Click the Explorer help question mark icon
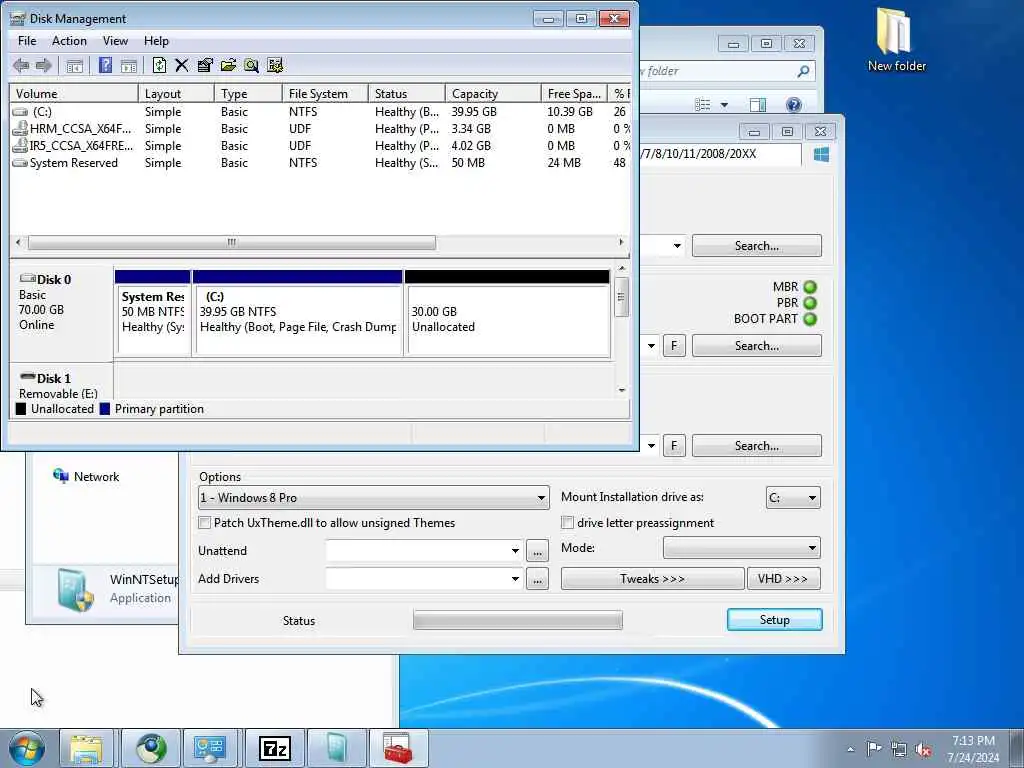 pos(793,104)
